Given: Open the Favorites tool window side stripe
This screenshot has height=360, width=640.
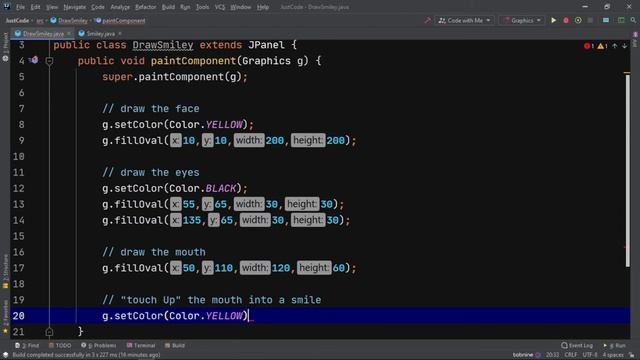Looking at the screenshot, I should [5, 316].
